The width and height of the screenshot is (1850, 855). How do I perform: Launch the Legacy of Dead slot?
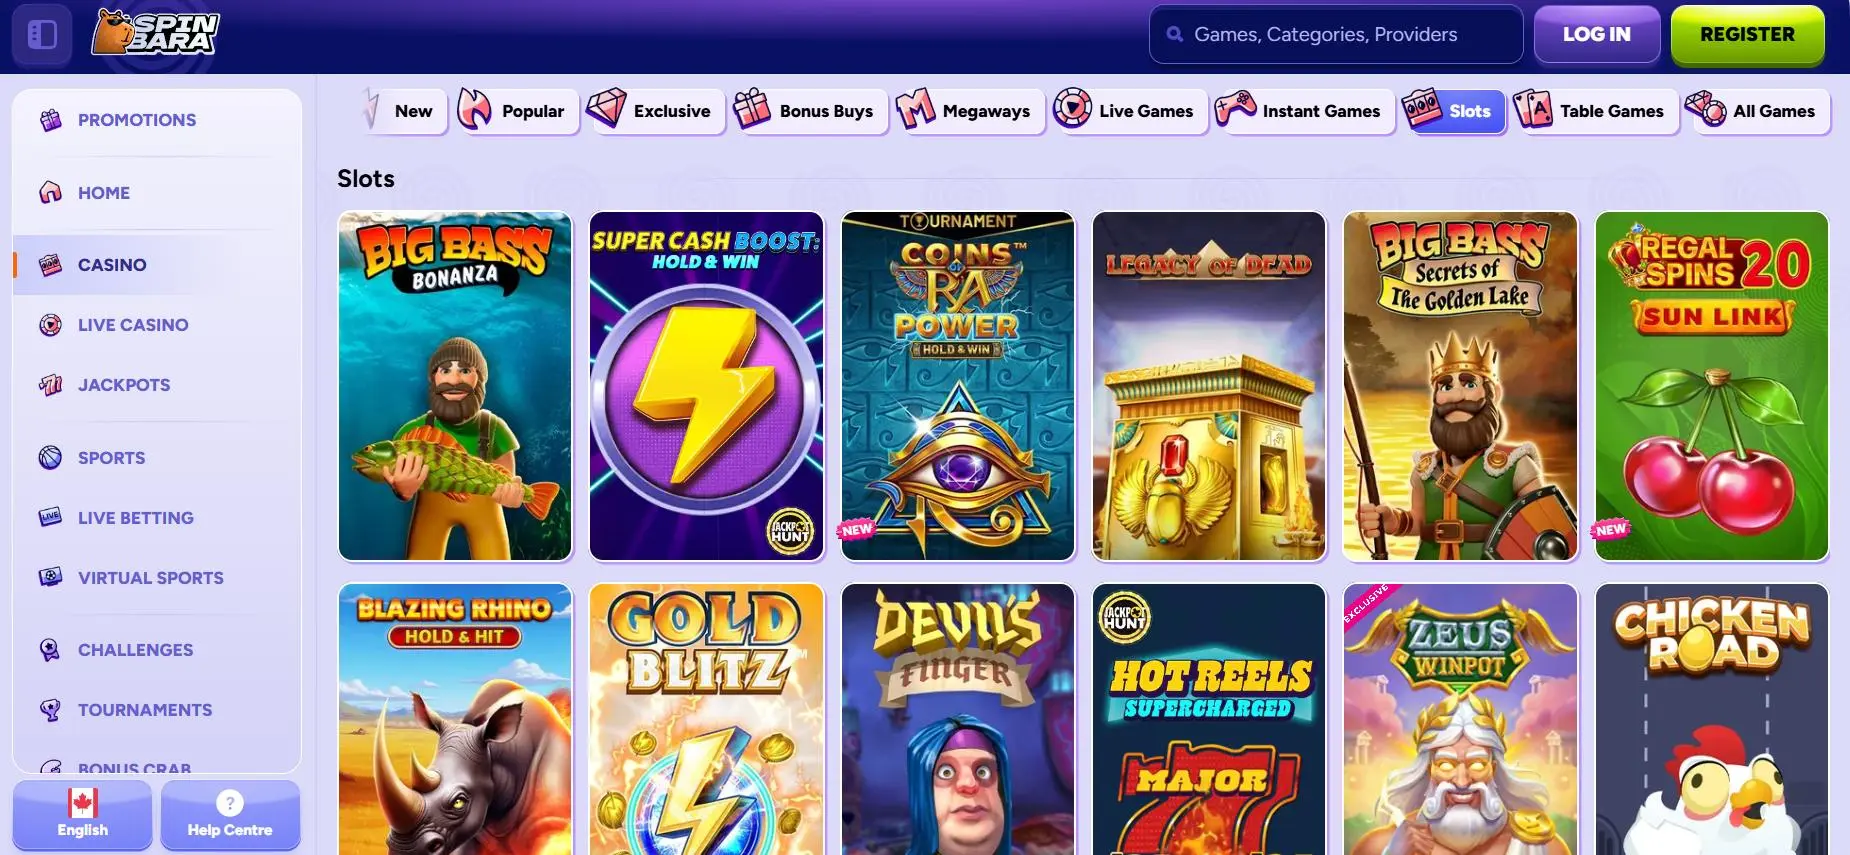pos(1209,386)
